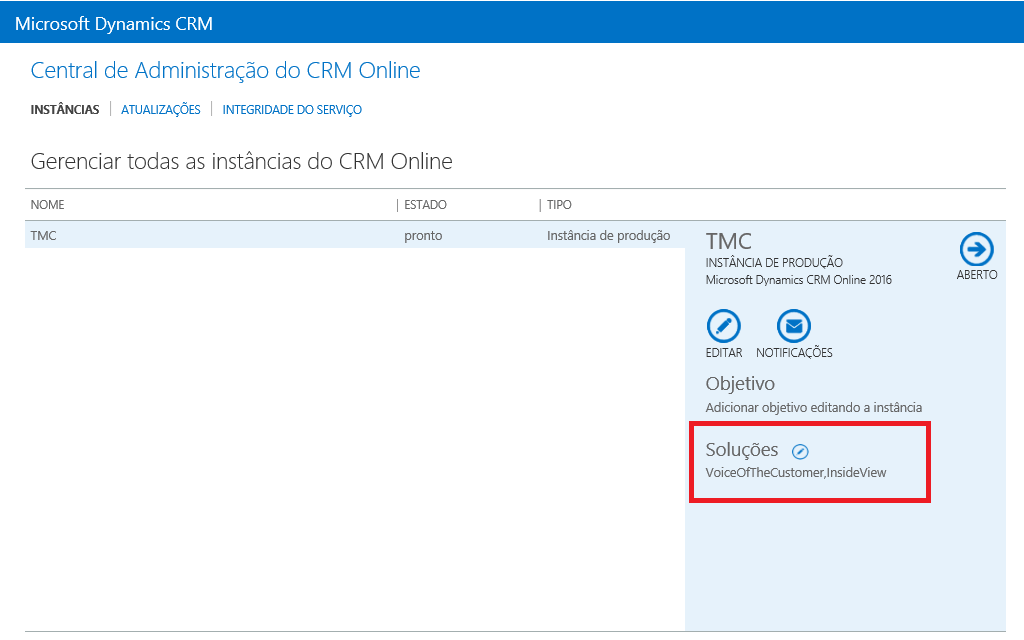Viewport: 1024px width, 640px height.
Task: Click the 'Instância de produção' type cell
Action: coord(608,236)
